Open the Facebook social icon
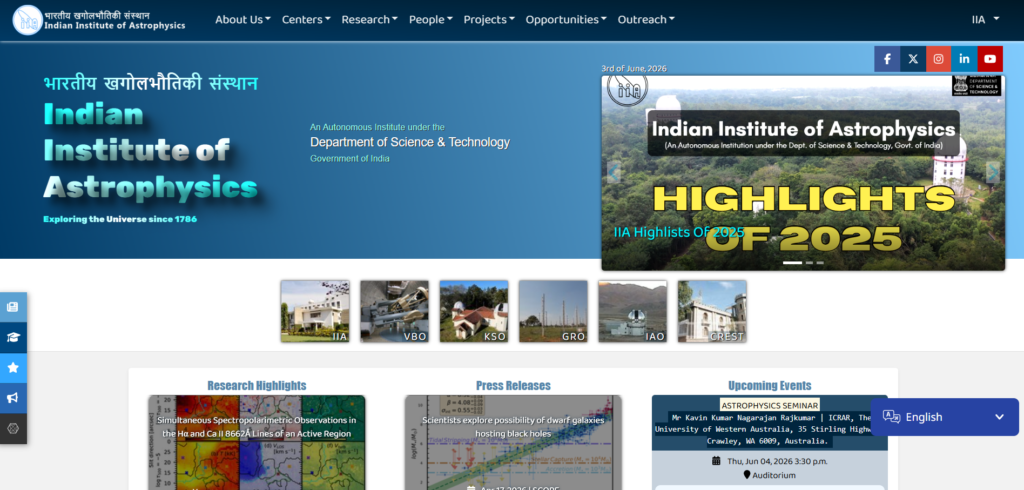This screenshot has width=1024, height=490. point(887,59)
